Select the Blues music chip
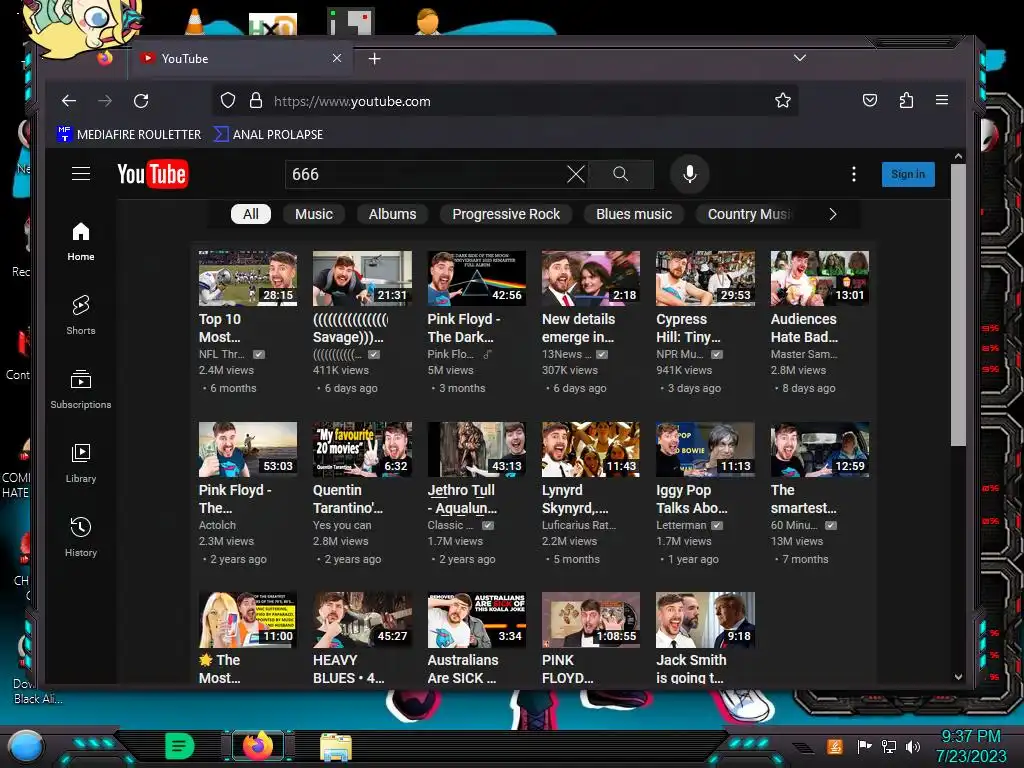This screenshot has width=1024, height=768. [633, 214]
